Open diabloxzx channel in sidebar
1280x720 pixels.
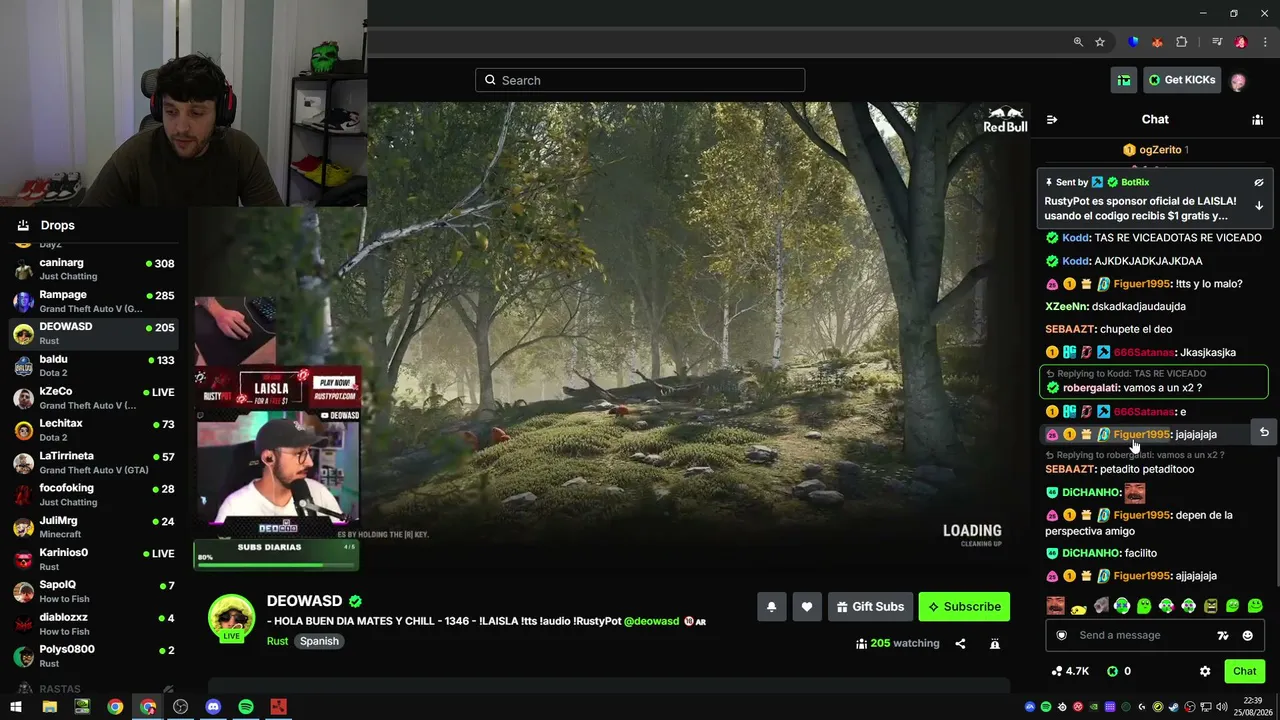(92, 624)
